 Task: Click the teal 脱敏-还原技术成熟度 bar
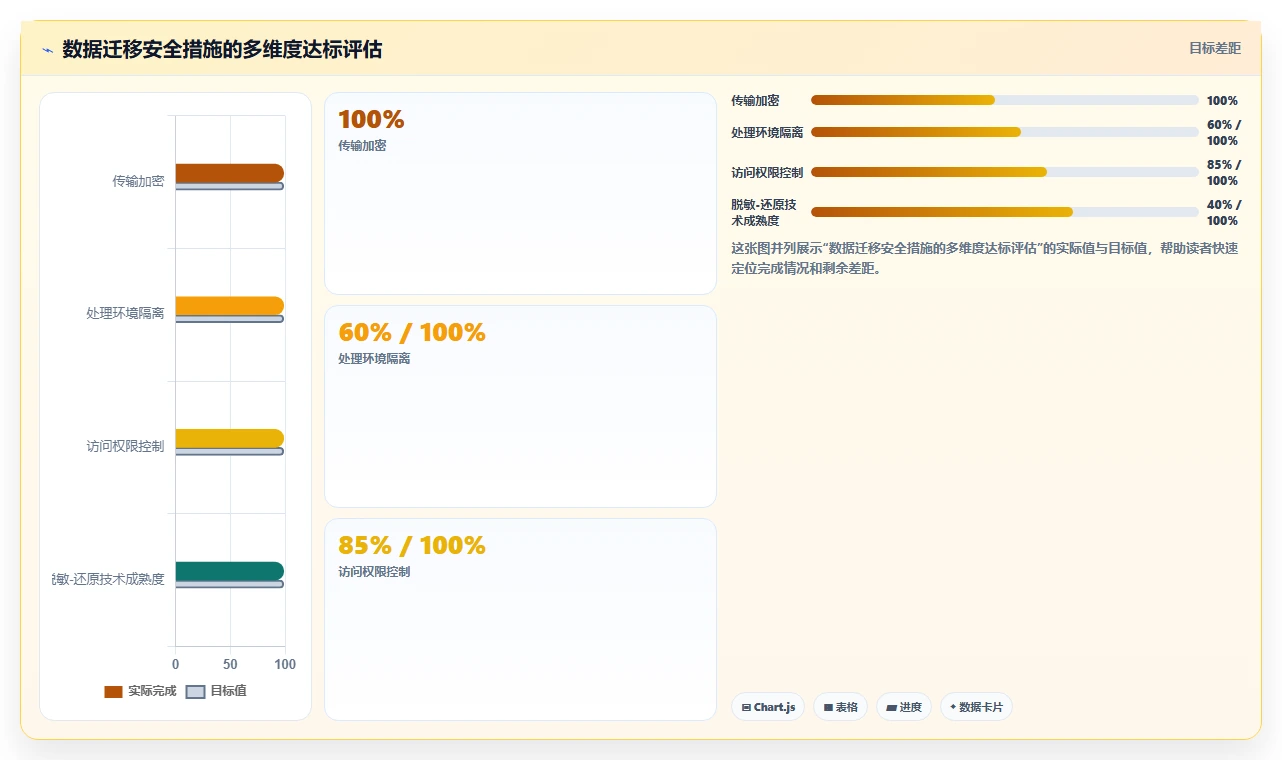tap(230, 571)
